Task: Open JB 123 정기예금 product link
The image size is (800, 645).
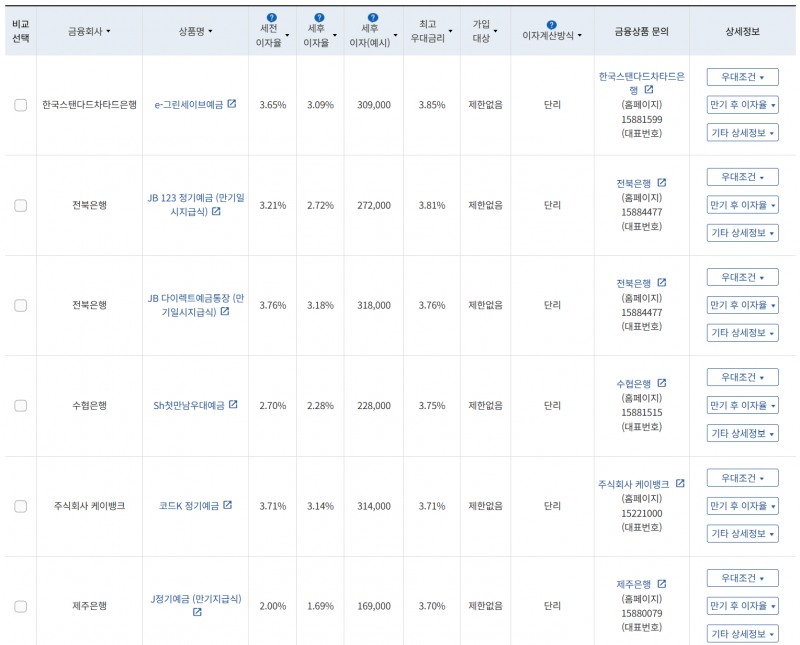Action: click(196, 205)
